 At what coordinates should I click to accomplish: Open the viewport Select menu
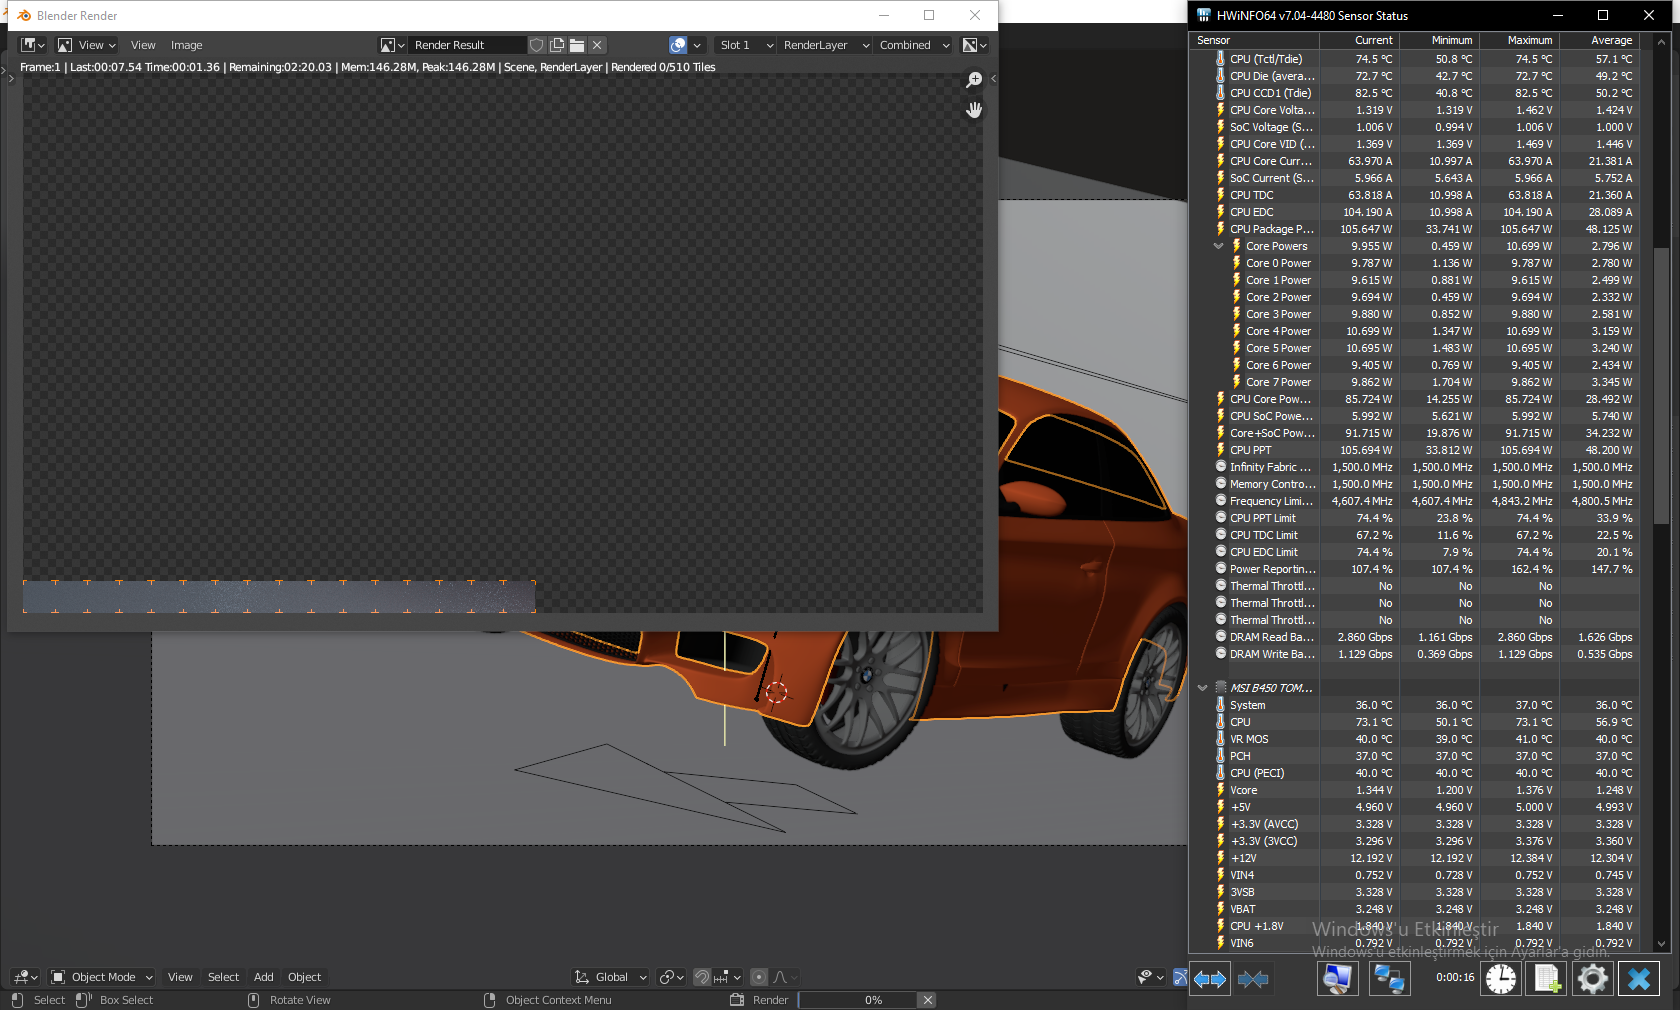[223, 977]
